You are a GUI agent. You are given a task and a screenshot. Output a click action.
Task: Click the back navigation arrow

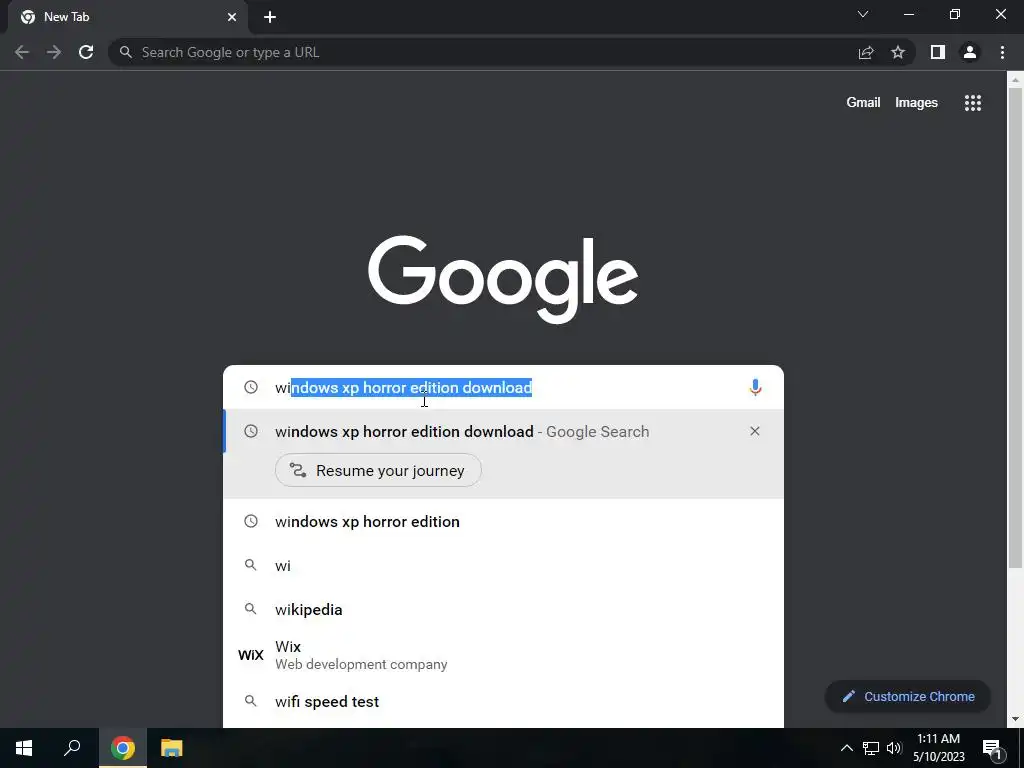coord(22,52)
